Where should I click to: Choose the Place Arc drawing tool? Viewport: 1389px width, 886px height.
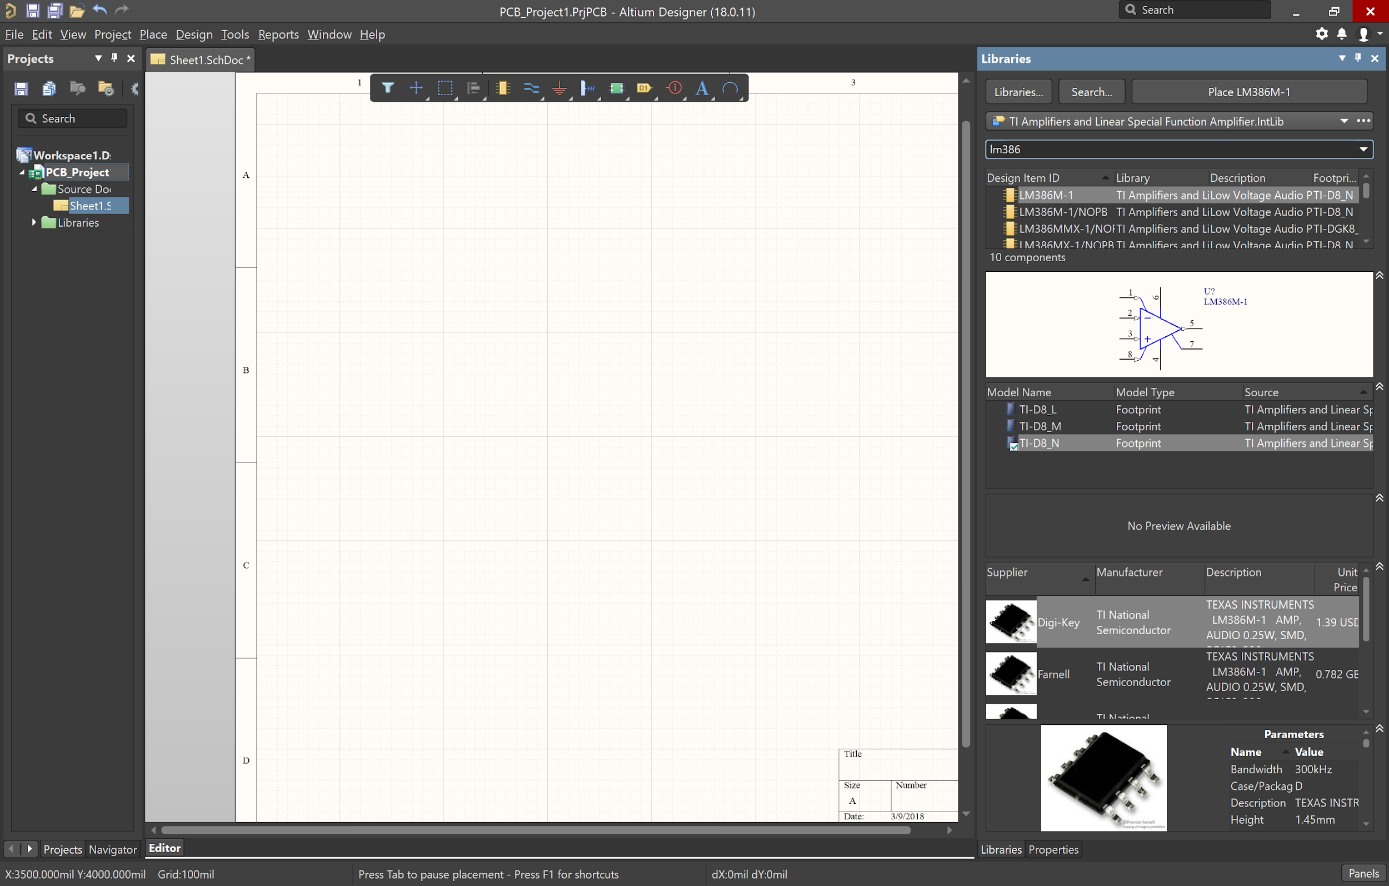coord(731,88)
